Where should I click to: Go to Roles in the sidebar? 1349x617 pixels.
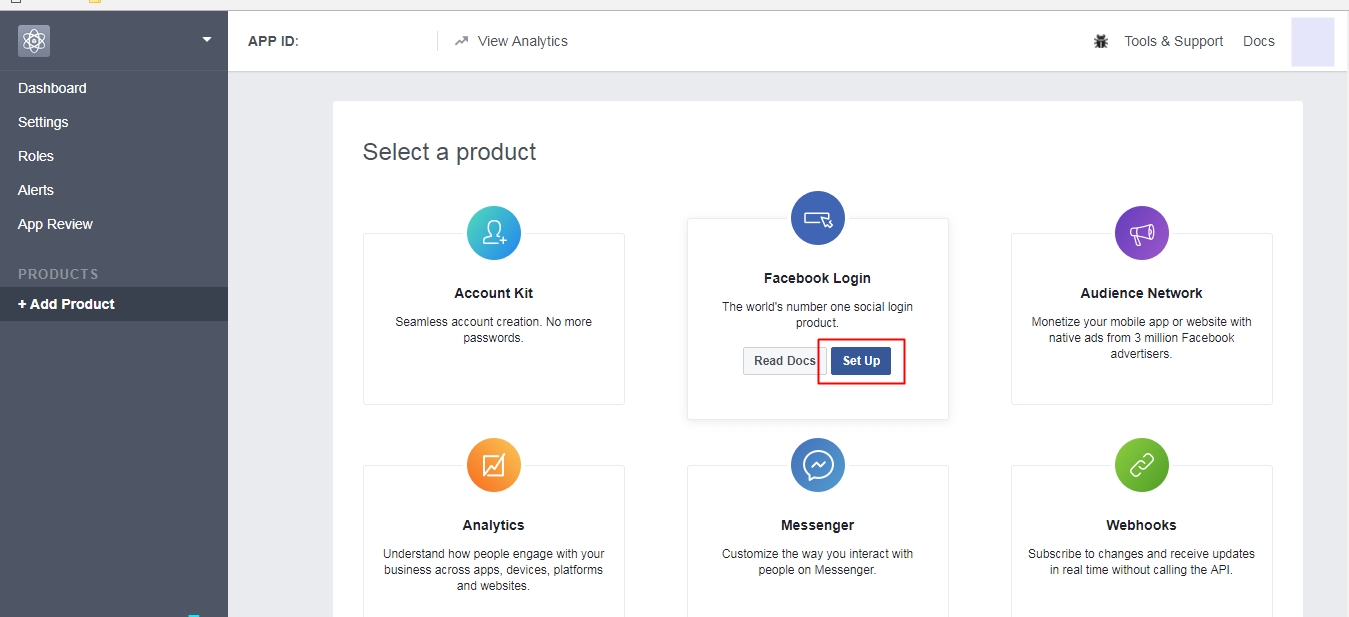[x=36, y=156]
